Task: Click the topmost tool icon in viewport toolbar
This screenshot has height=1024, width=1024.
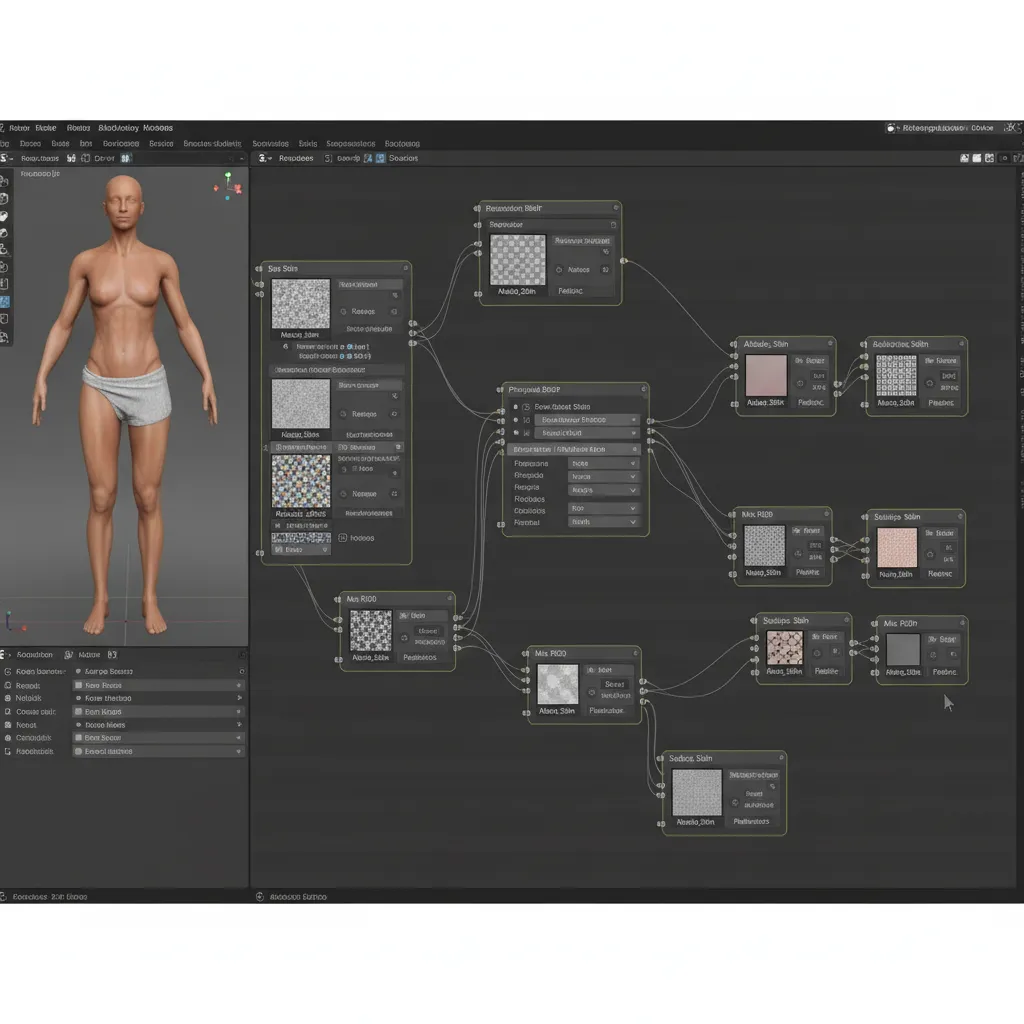Action: (5, 180)
